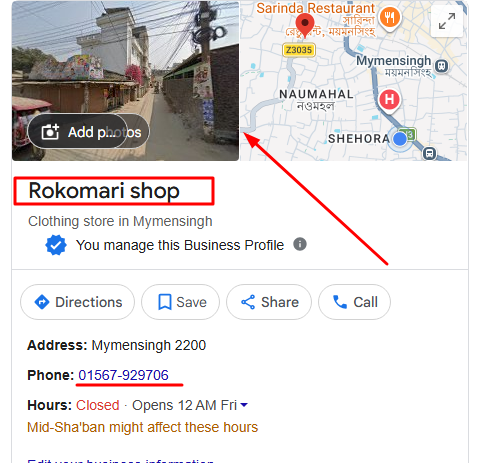
Task: Open Sarinda Restaurant fork-knife marker
Action: (390, 18)
